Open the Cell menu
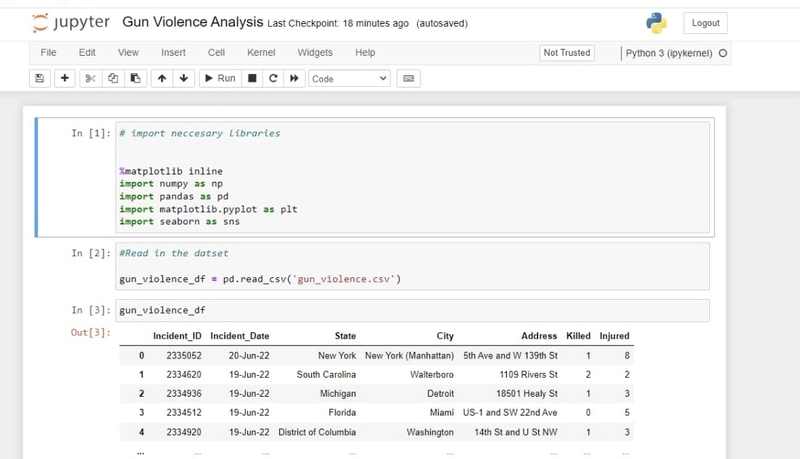 [216, 52]
